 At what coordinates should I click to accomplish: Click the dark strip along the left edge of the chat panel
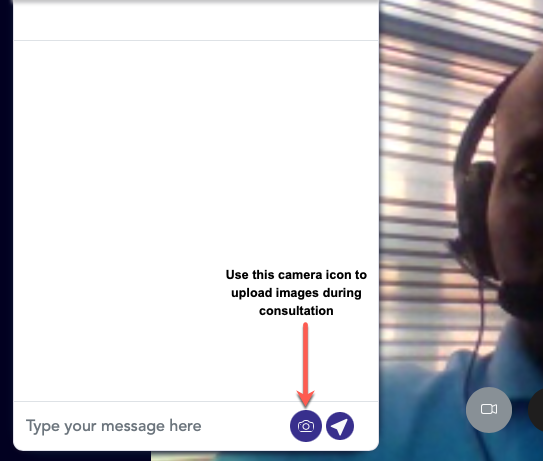pos(6,225)
